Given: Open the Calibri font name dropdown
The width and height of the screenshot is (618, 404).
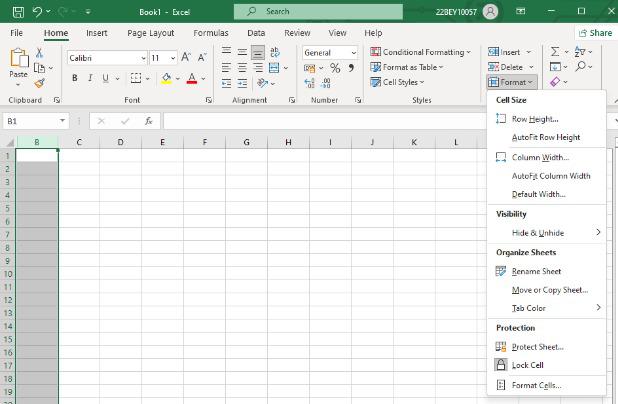Looking at the screenshot, I should pos(143,58).
